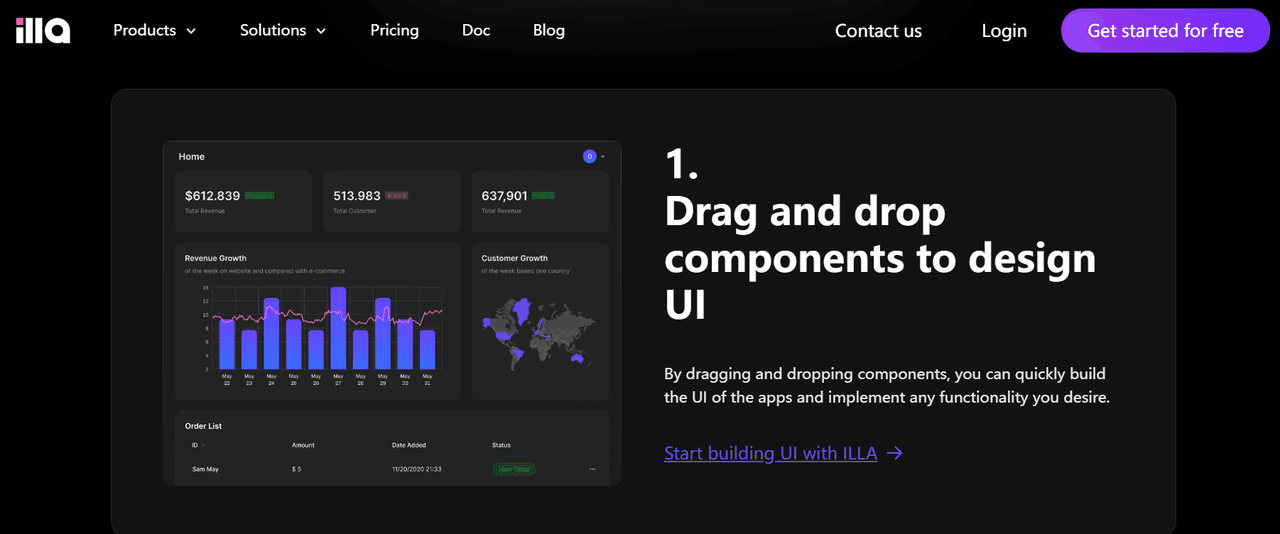This screenshot has width=1280, height=534.
Task: Click Contact us link
Action: click(x=878, y=31)
